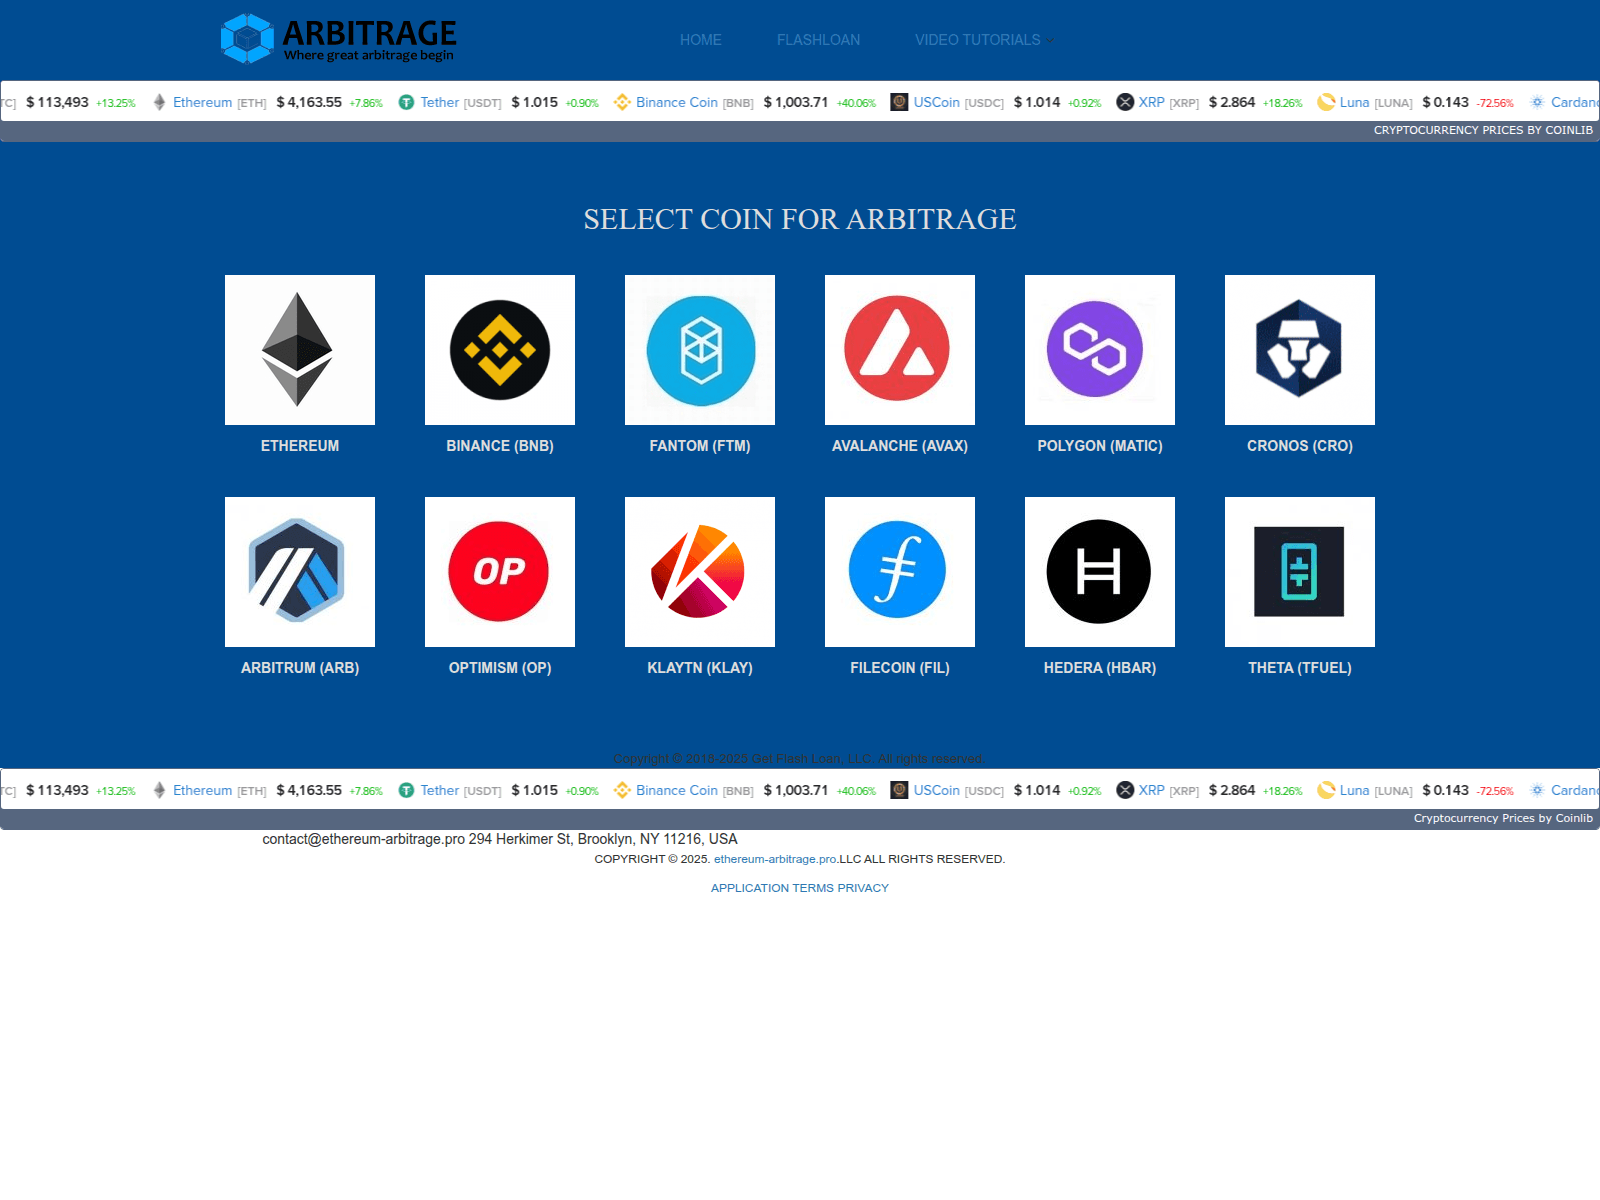Click the Luna icon in top ticker

pos(1326,102)
